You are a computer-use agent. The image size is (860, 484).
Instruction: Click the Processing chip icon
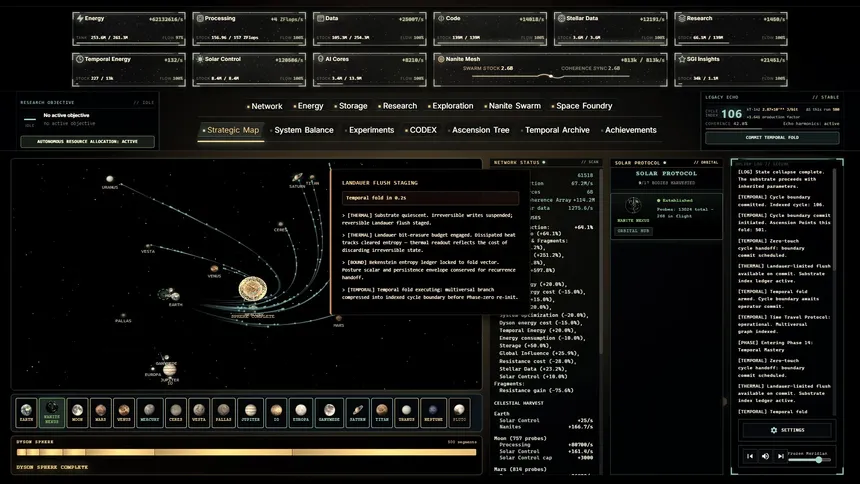200,18
